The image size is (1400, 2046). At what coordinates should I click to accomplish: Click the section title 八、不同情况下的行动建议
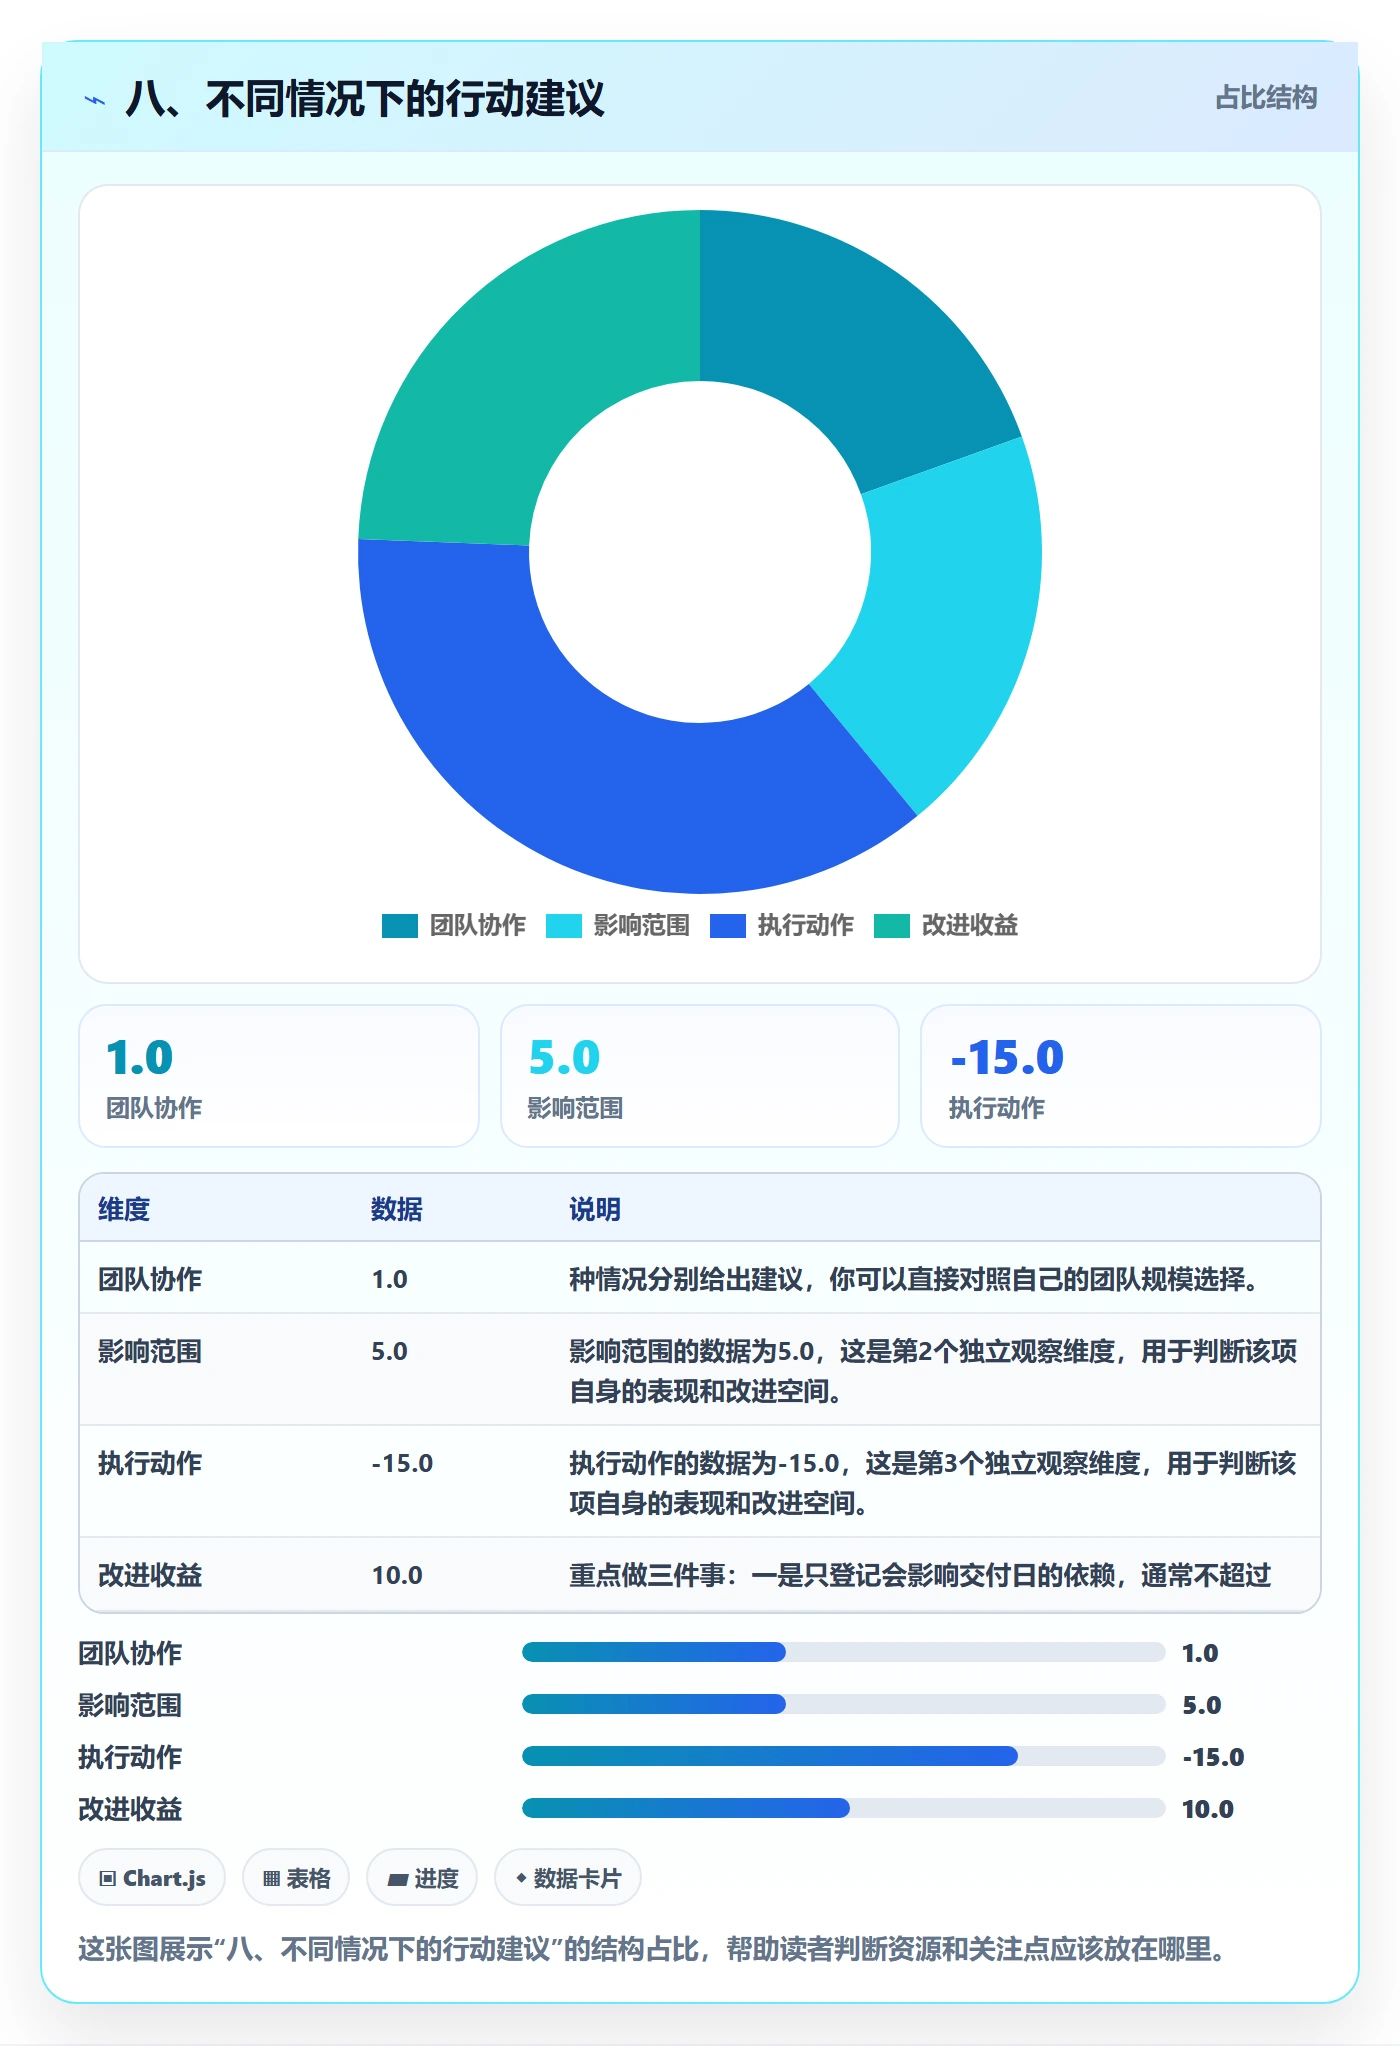(365, 99)
